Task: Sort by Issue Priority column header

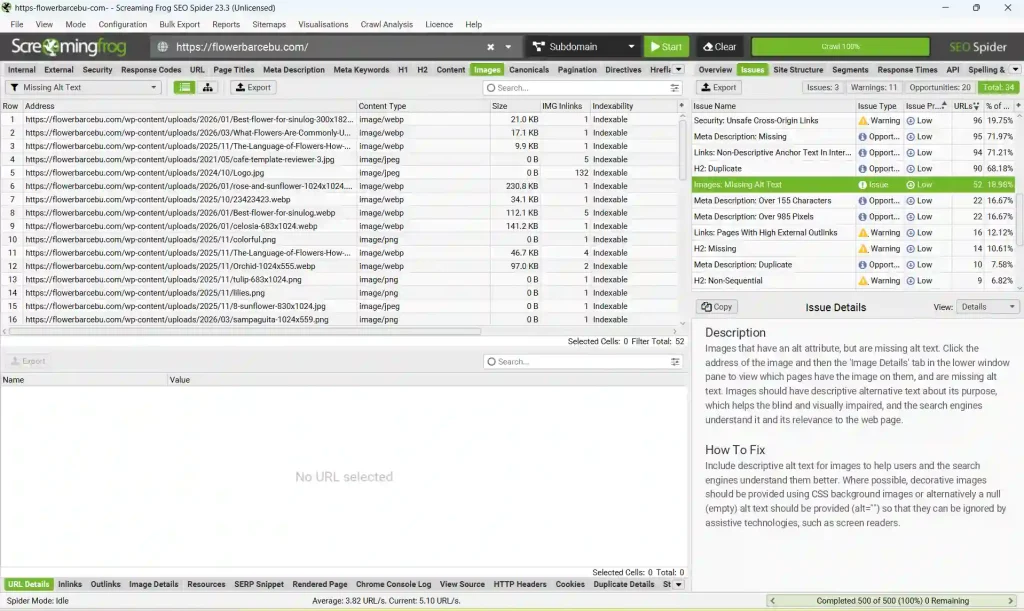Action: [x=926, y=106]
